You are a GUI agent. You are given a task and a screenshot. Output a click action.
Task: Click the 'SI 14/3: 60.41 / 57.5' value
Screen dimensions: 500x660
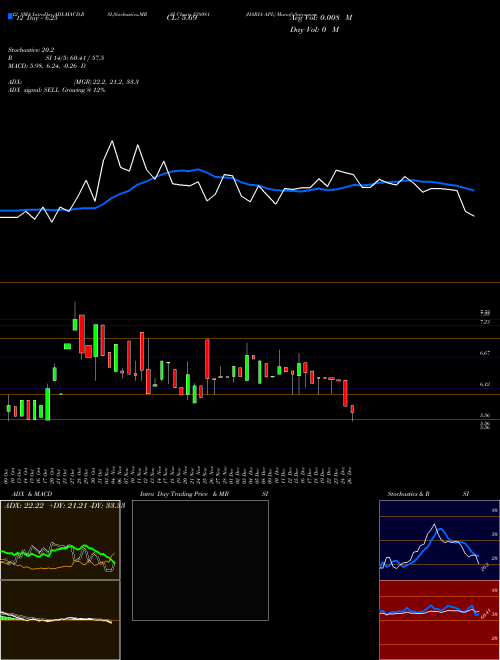point(75,58)
